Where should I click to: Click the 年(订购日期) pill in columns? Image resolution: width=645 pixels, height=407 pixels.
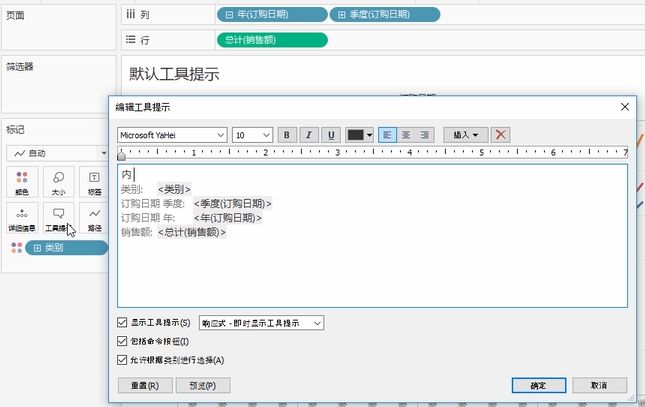[x=272, y=14]
